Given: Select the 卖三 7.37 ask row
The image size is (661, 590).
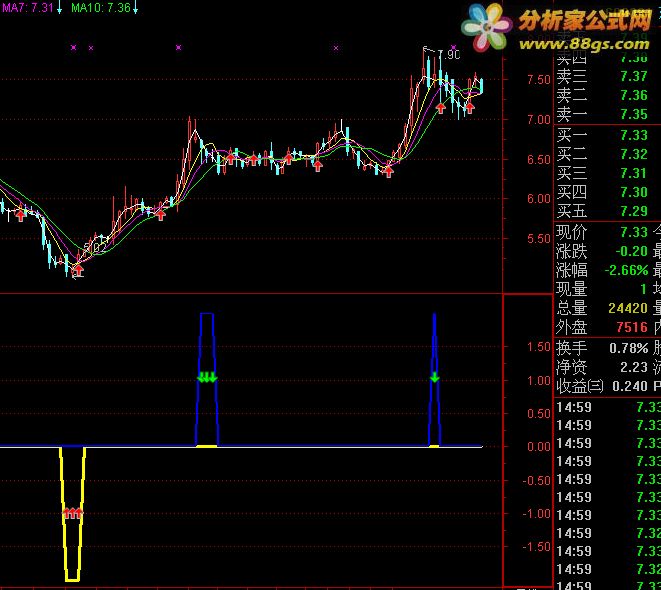Looking at the screenshot, I should [x=602, y=76].
